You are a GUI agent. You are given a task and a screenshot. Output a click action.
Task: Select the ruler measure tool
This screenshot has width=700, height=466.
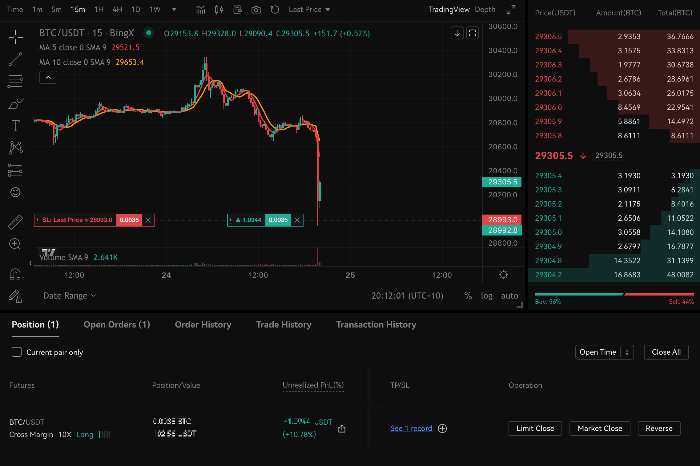16,222
